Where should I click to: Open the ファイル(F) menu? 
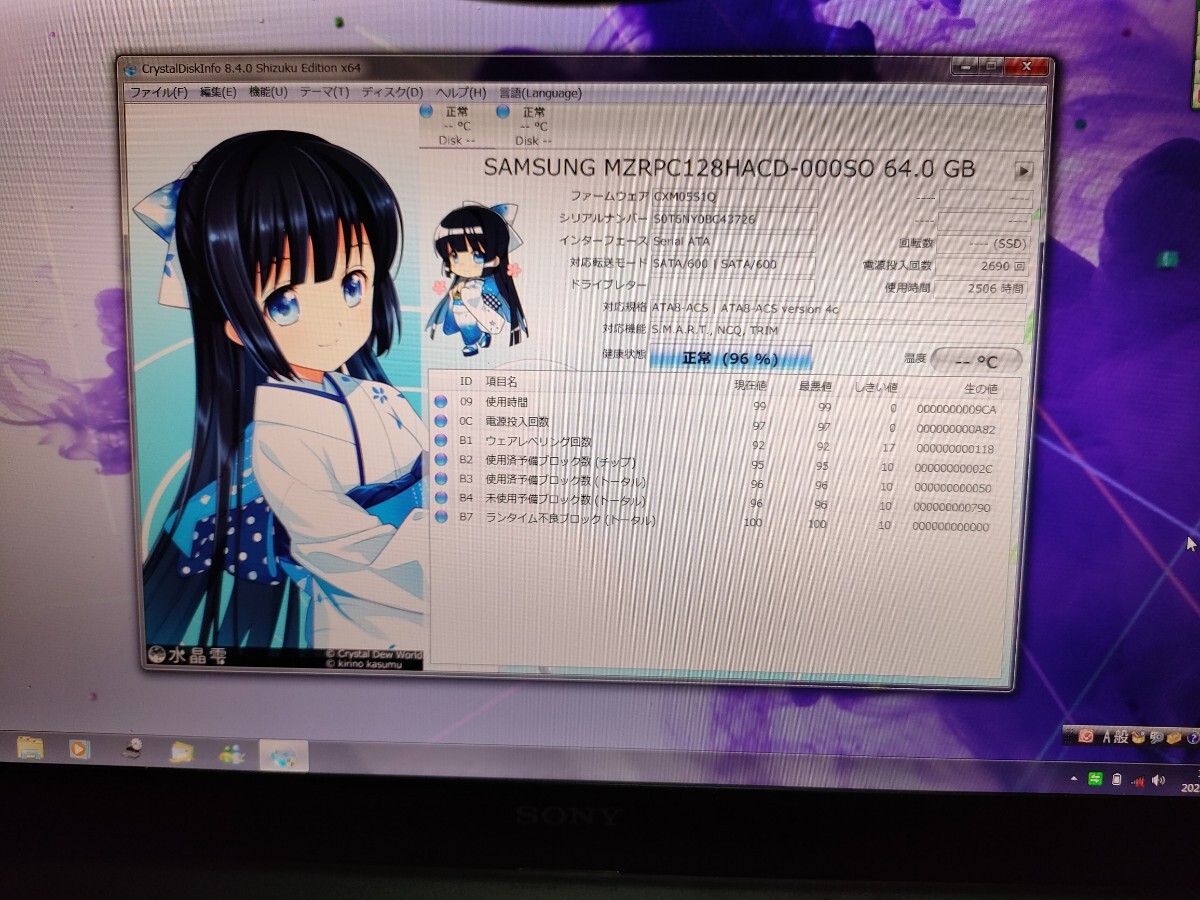click(157, 92)
